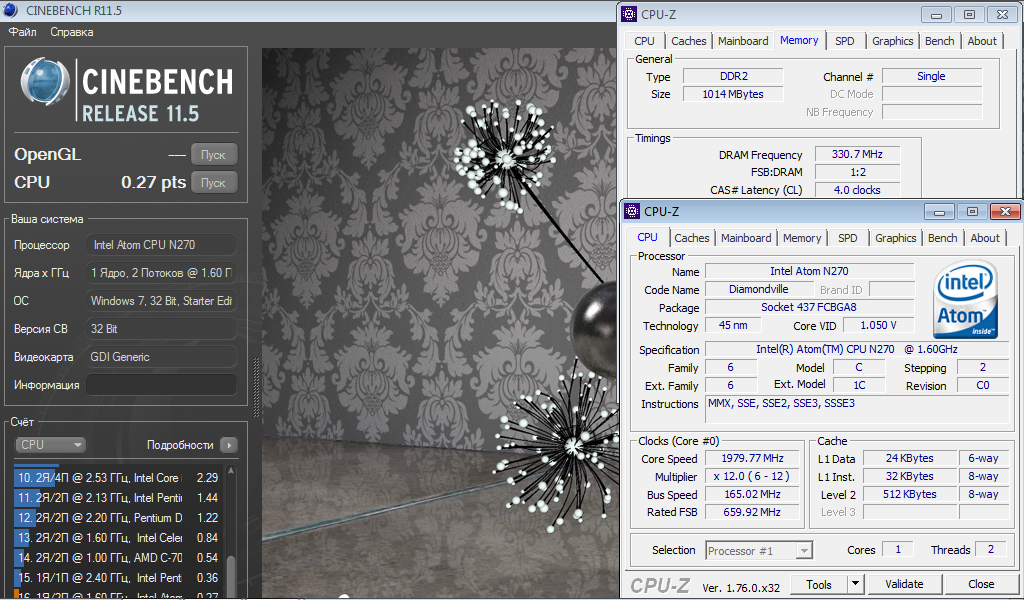Image resolution: width=1024 pixels, height=600 pixels.
Task: Click back CPU-Z window title icon
Action: [x=629, y=14]
